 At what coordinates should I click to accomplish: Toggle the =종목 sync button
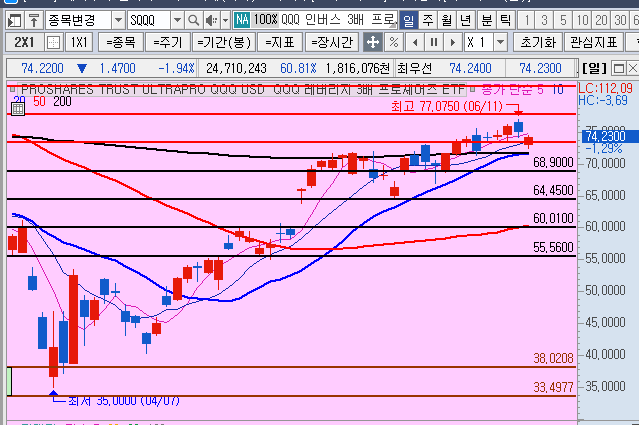(x=119, y=42)
